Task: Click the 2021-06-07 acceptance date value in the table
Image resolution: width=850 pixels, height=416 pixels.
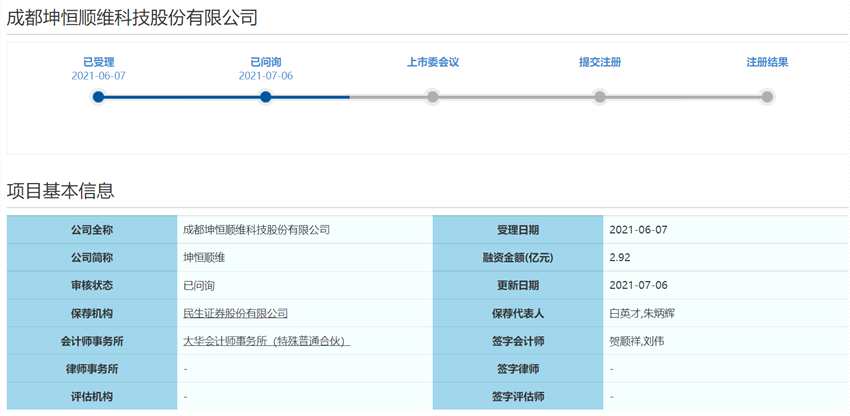Action: 638,230
